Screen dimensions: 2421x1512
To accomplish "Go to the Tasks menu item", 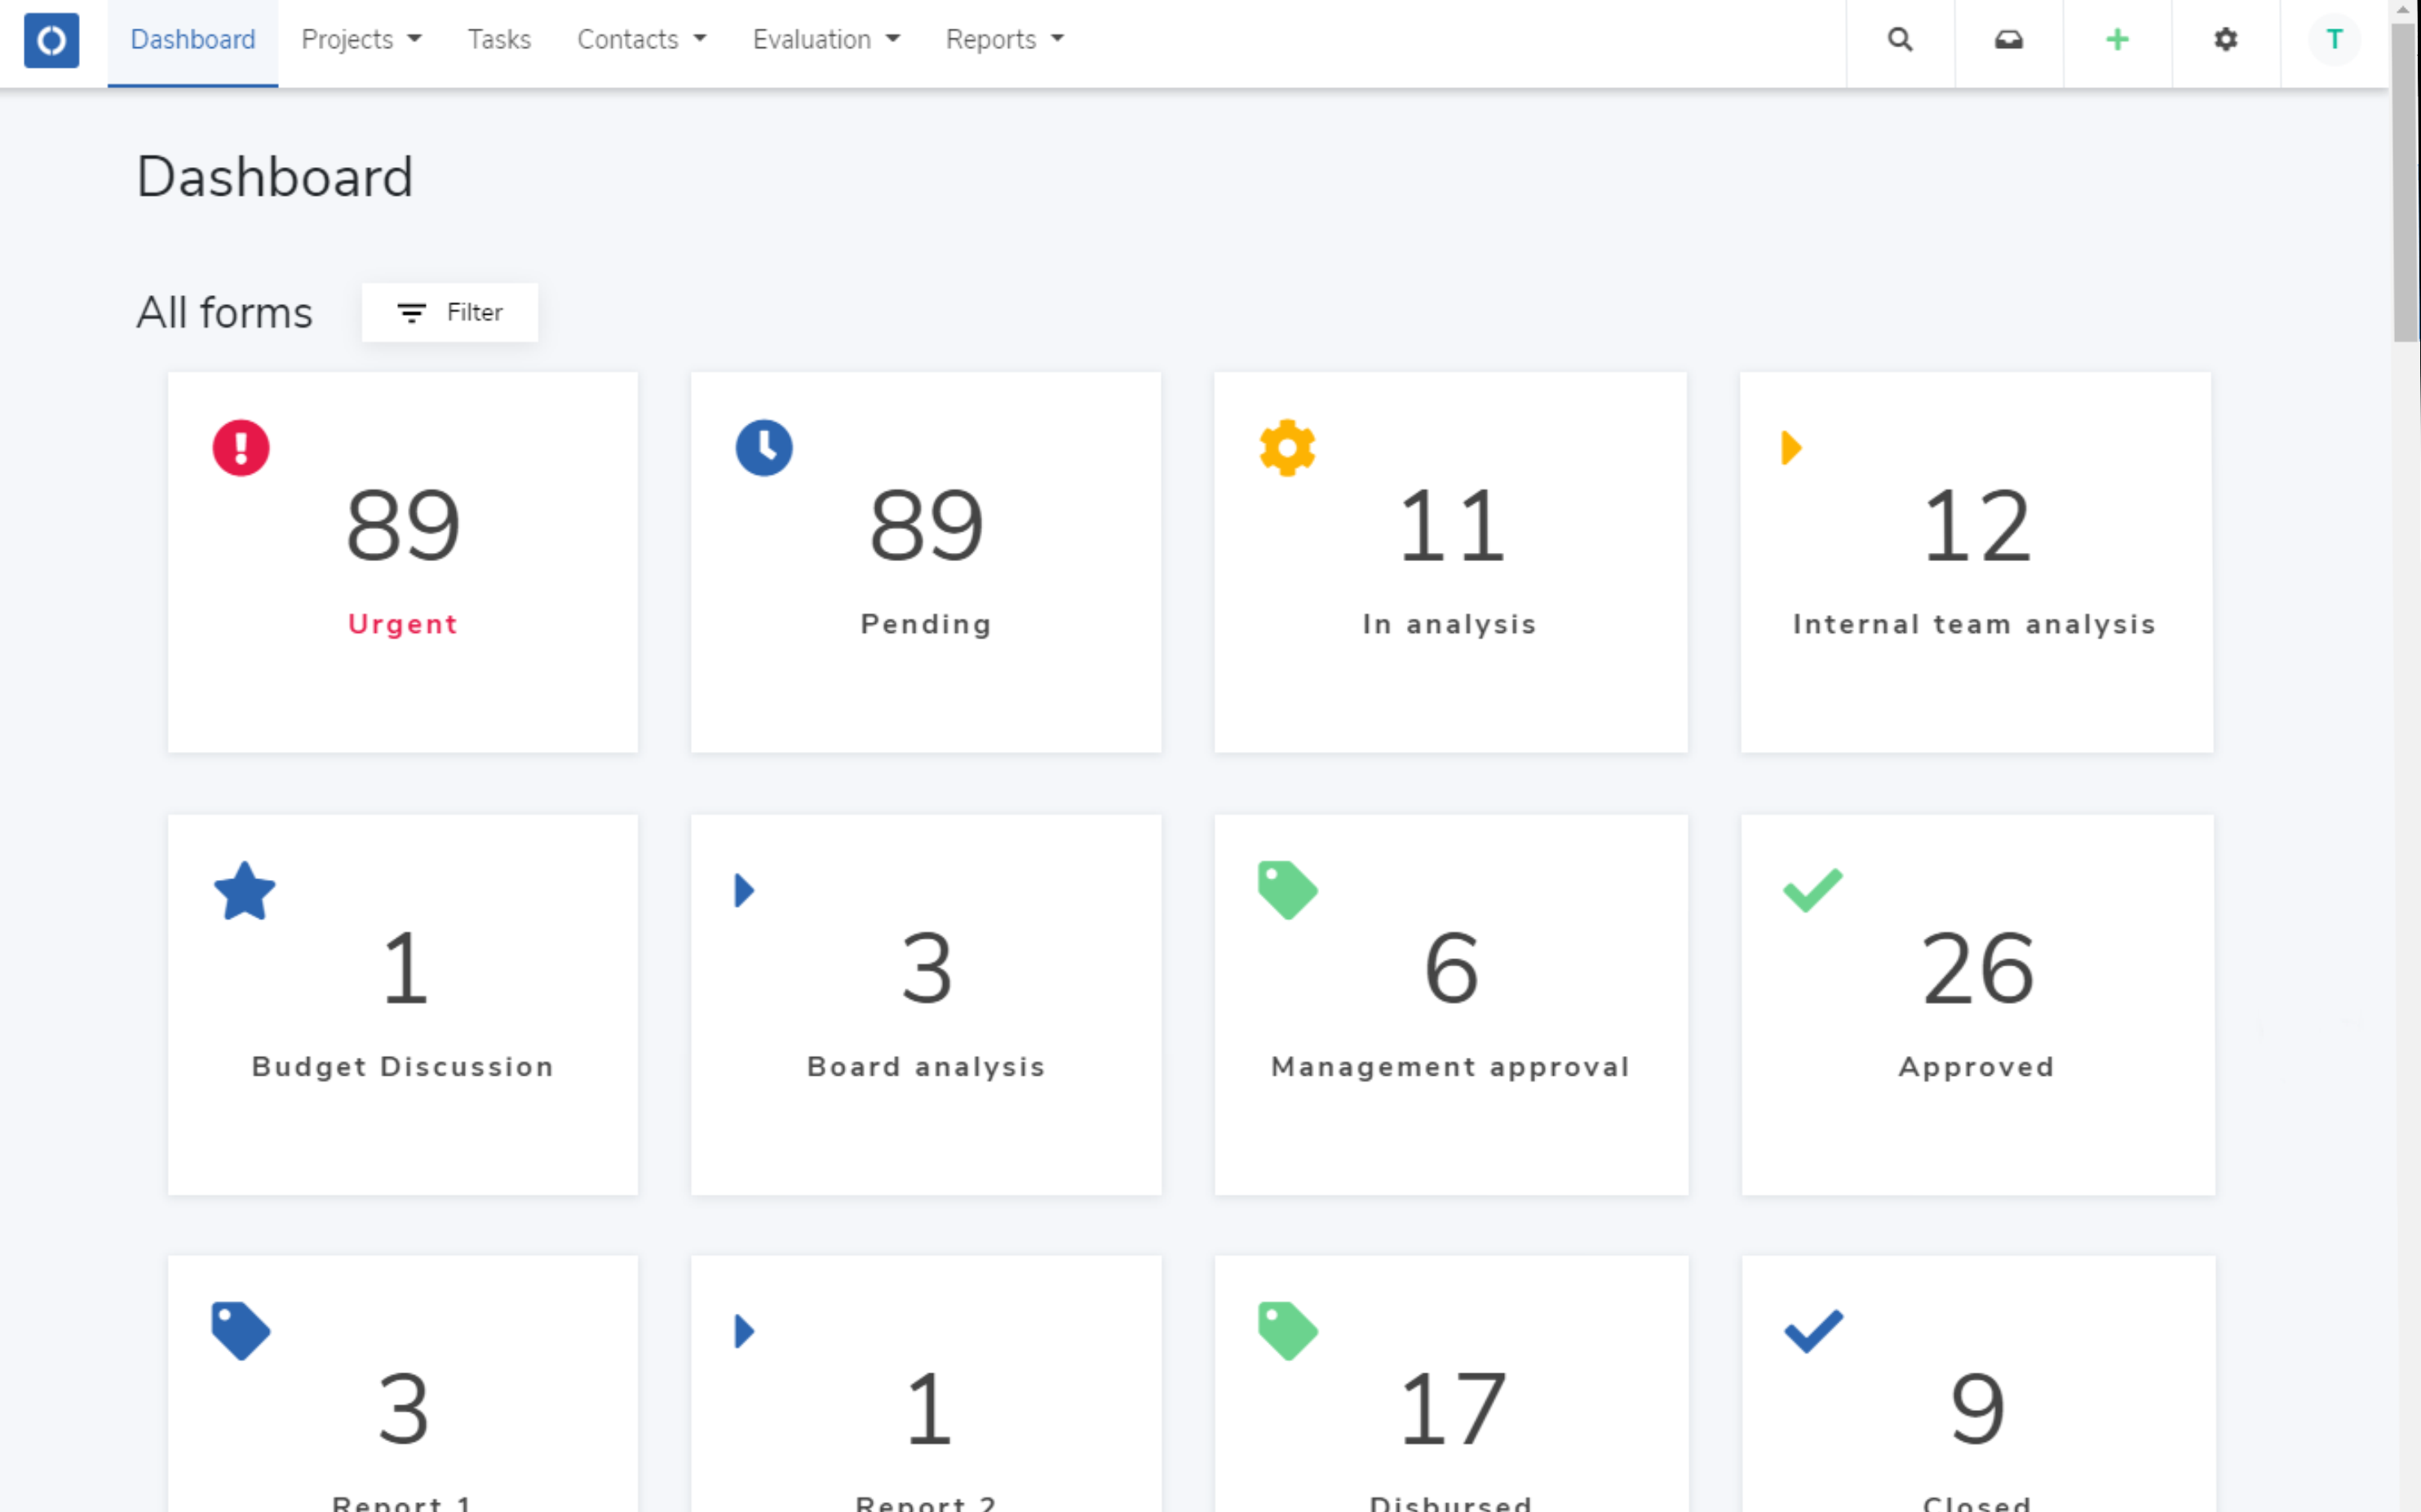I will (499, 40).
